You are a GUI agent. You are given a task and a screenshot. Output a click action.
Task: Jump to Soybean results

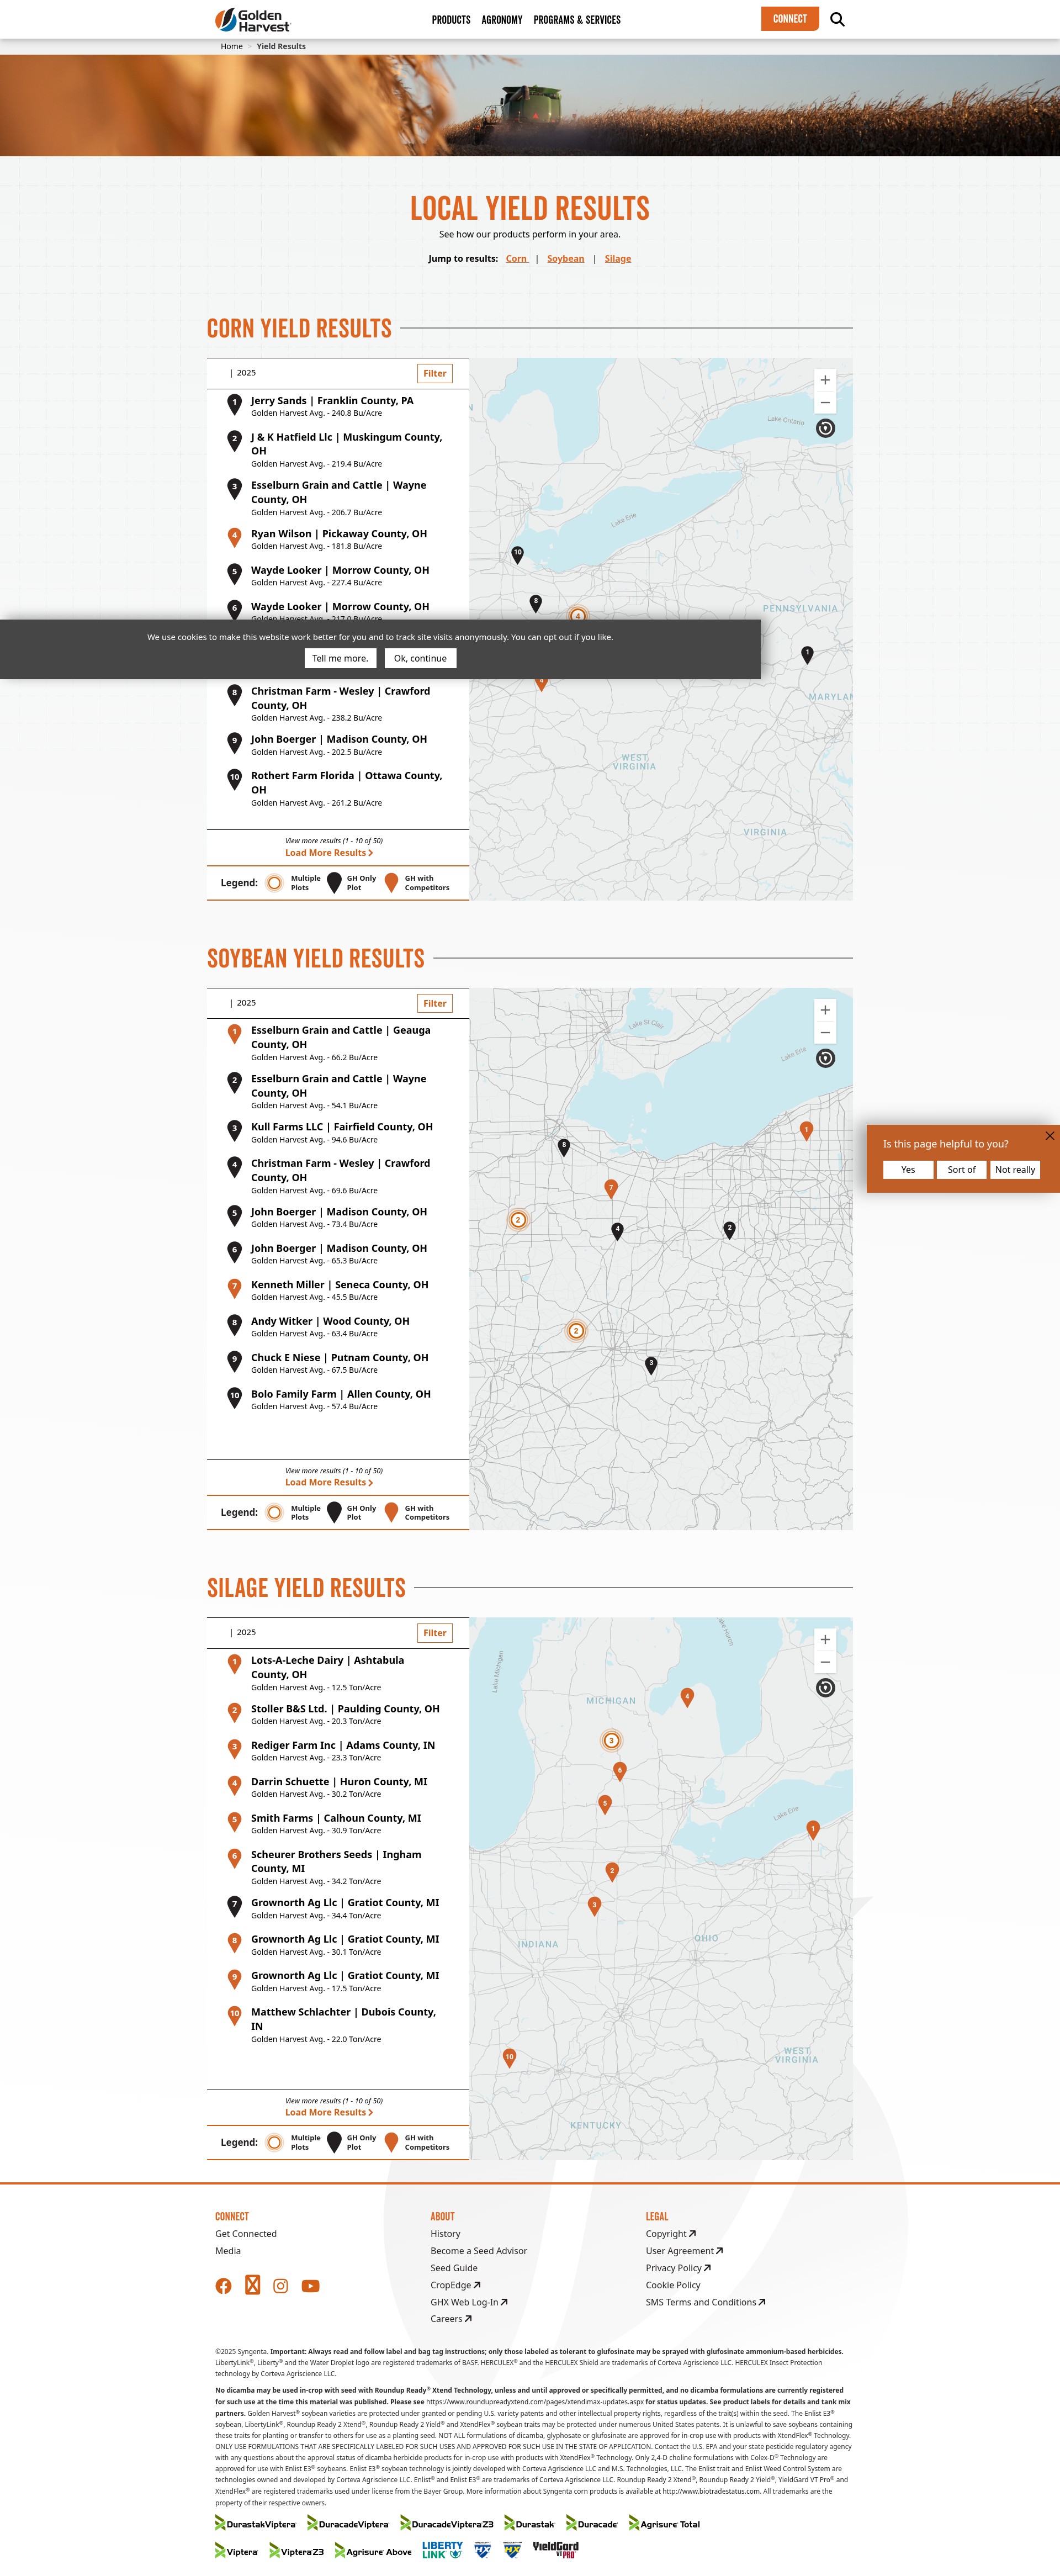point(565,259)
